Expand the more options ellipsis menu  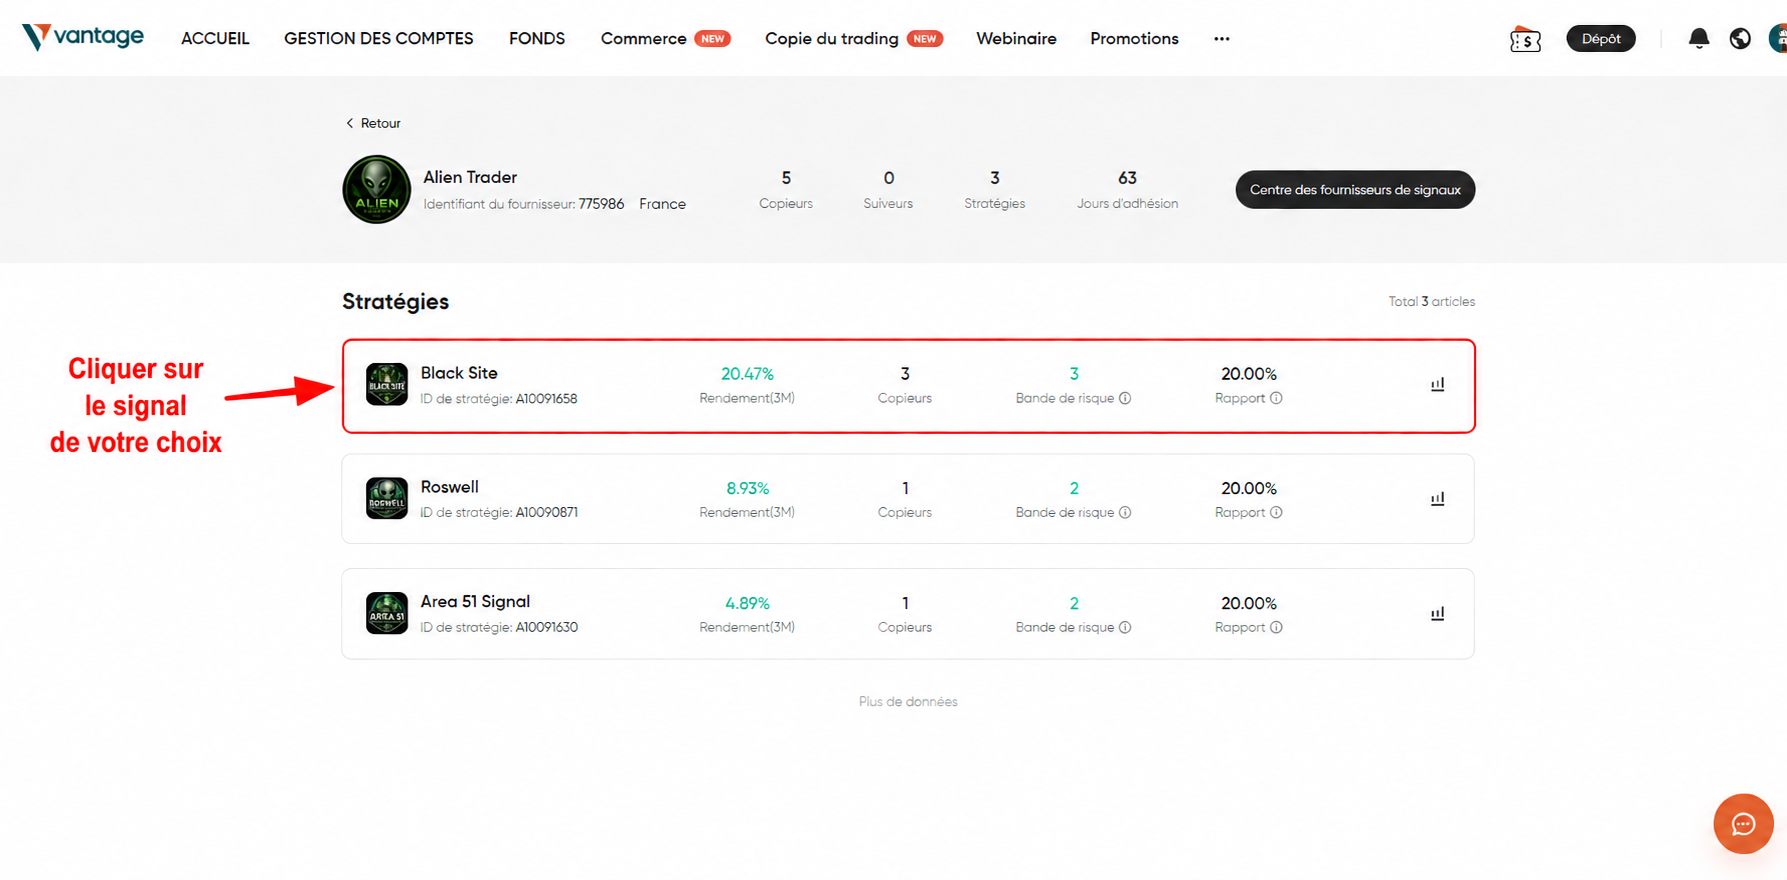1221,39
